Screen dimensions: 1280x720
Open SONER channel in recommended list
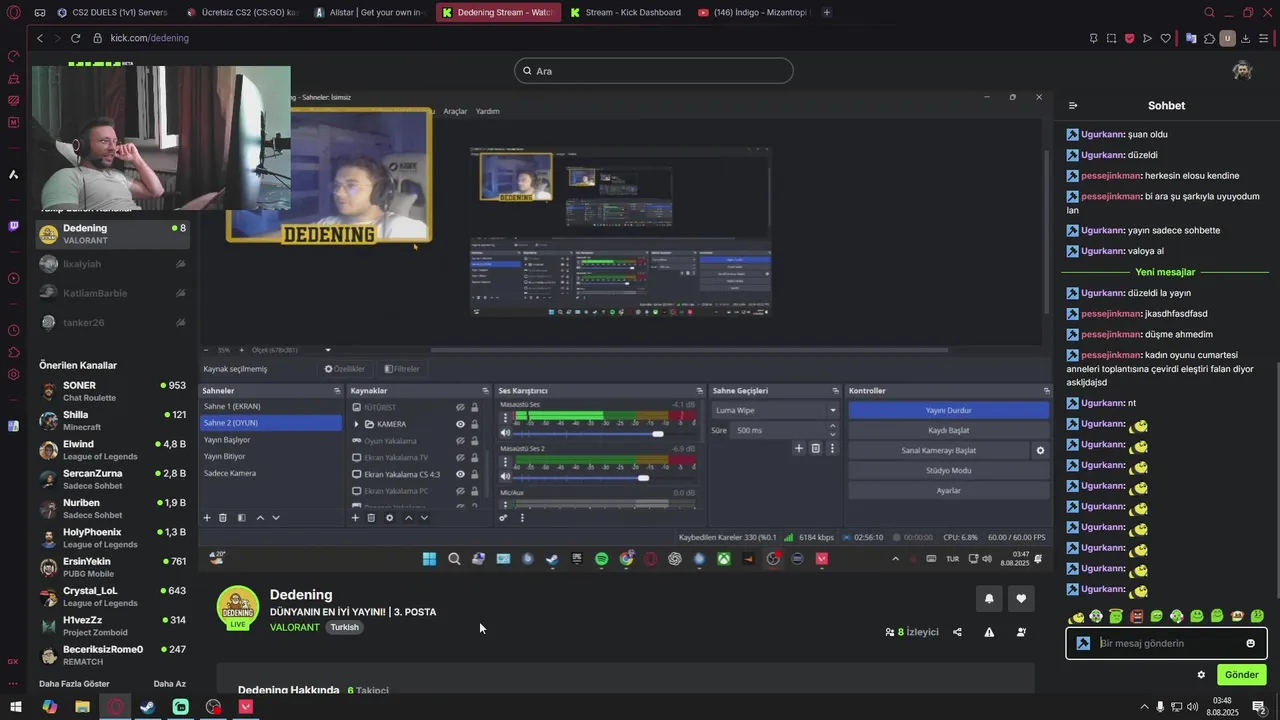(x=112, y=391)
